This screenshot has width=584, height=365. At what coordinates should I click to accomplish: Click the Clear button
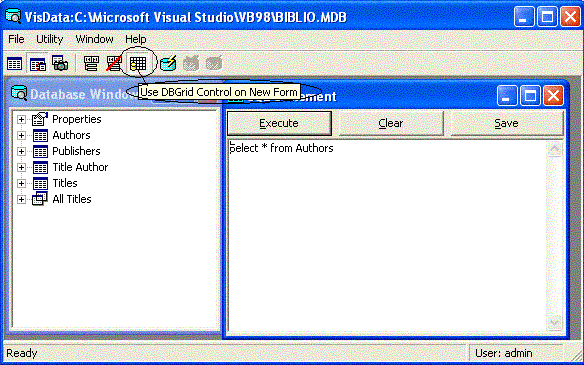(391, 123)
